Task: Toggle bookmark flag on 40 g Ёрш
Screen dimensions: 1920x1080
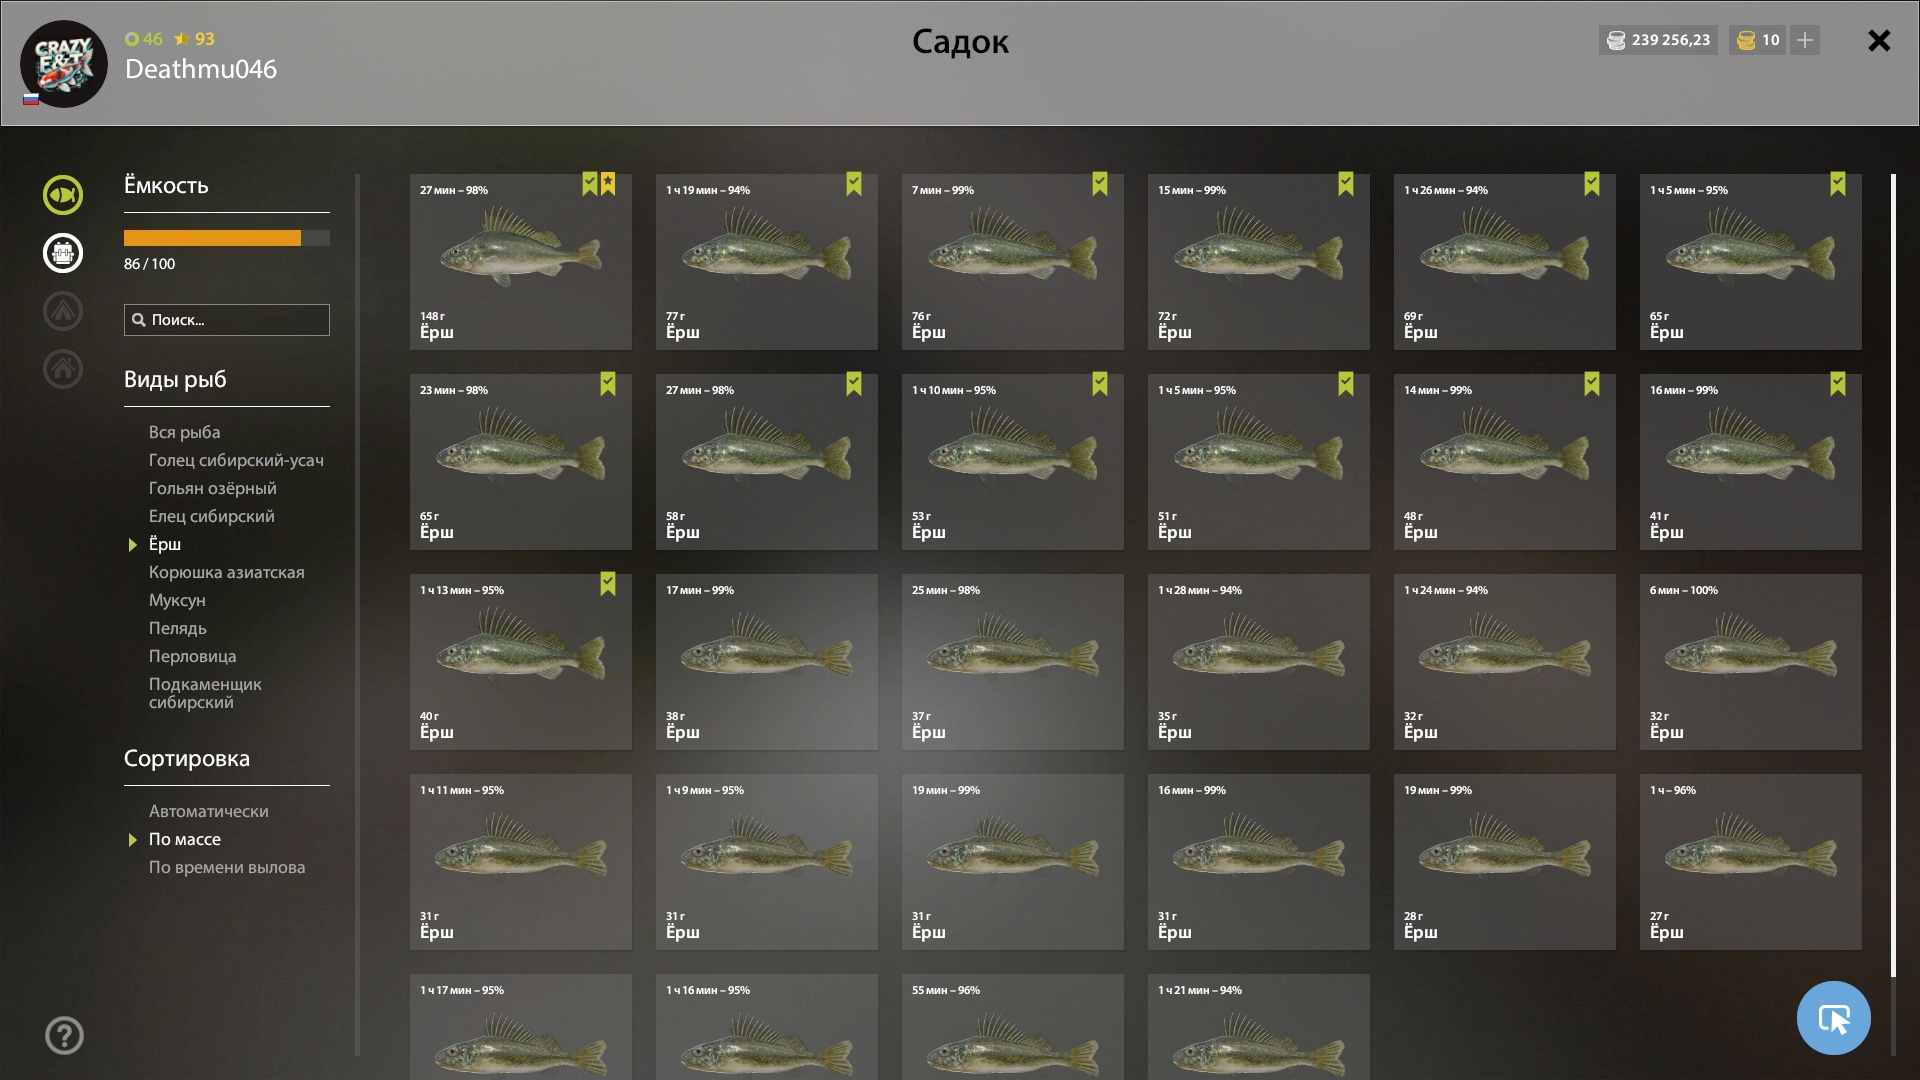Action: [x=608, y=584]
